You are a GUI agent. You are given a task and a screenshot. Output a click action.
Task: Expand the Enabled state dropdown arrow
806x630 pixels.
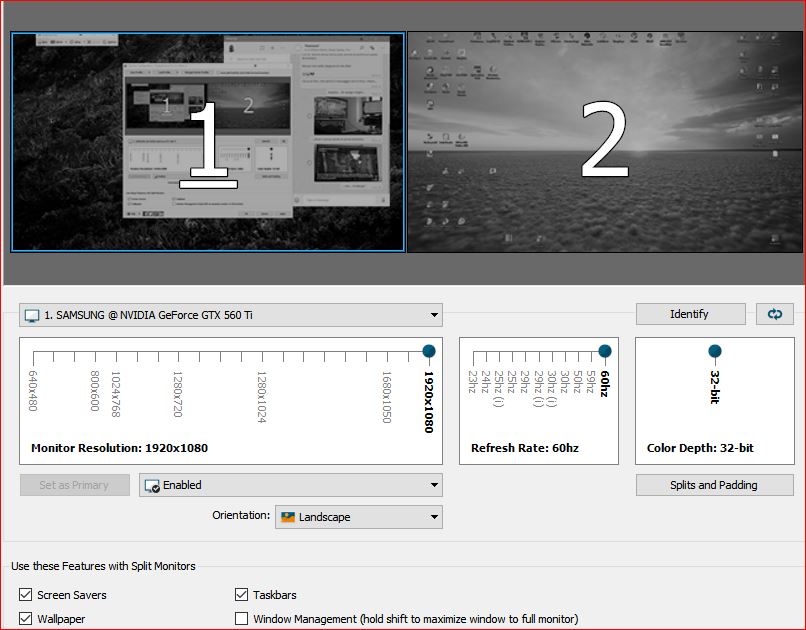(434, 485)
